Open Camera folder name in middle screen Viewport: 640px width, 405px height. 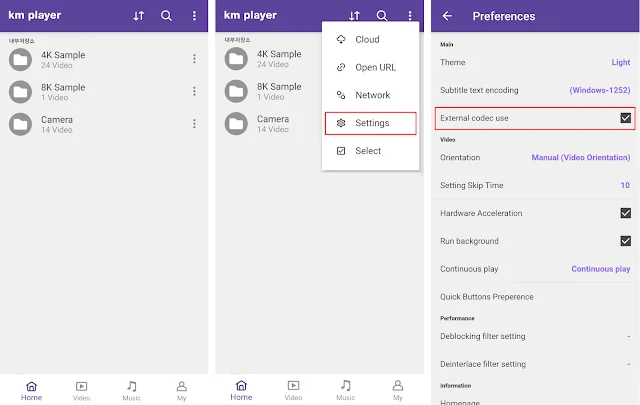[x=273, y=119]
